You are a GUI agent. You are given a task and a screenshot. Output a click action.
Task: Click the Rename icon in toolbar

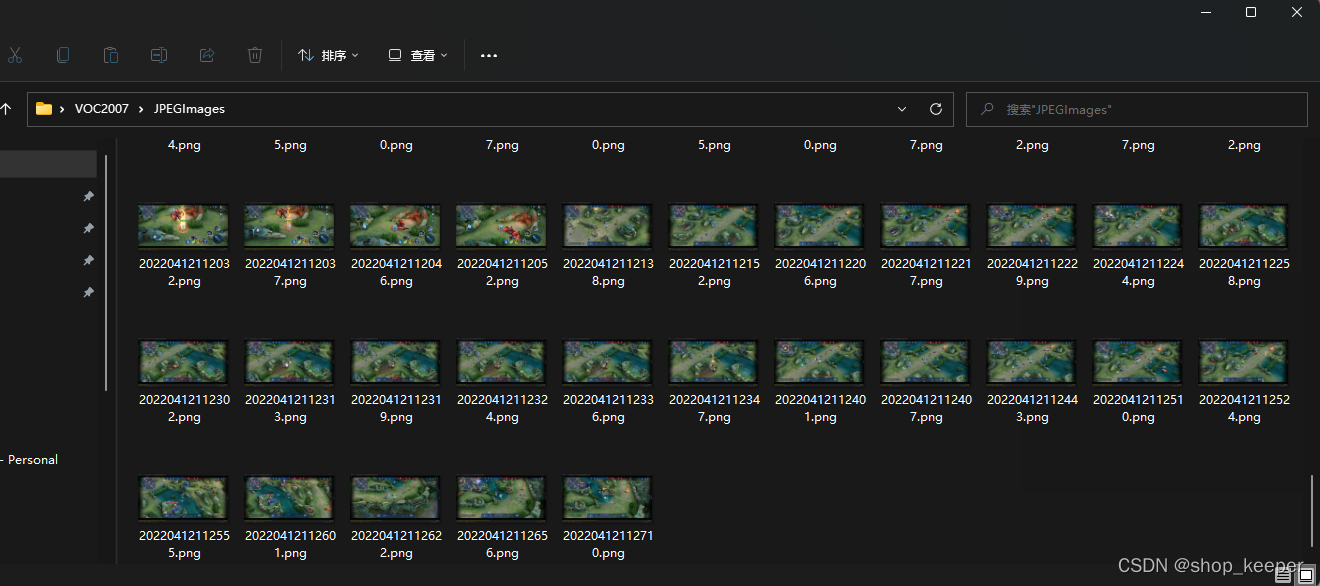(159, 55)
